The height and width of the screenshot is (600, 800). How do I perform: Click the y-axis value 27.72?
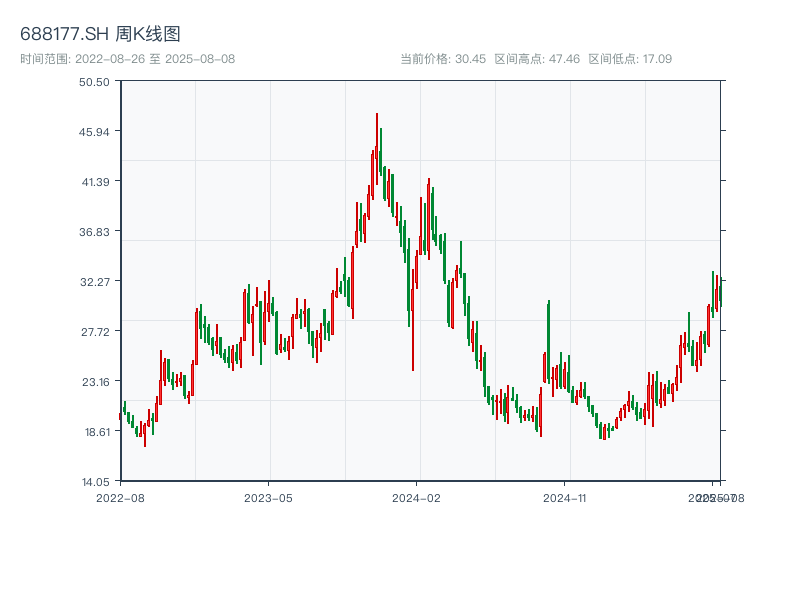click(x=95, y=332)
